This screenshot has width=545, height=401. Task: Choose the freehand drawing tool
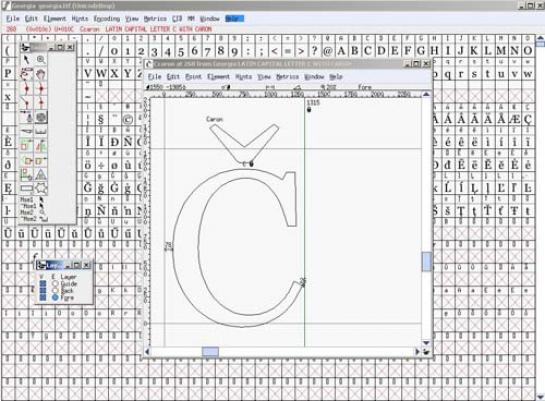click(26, 74)
